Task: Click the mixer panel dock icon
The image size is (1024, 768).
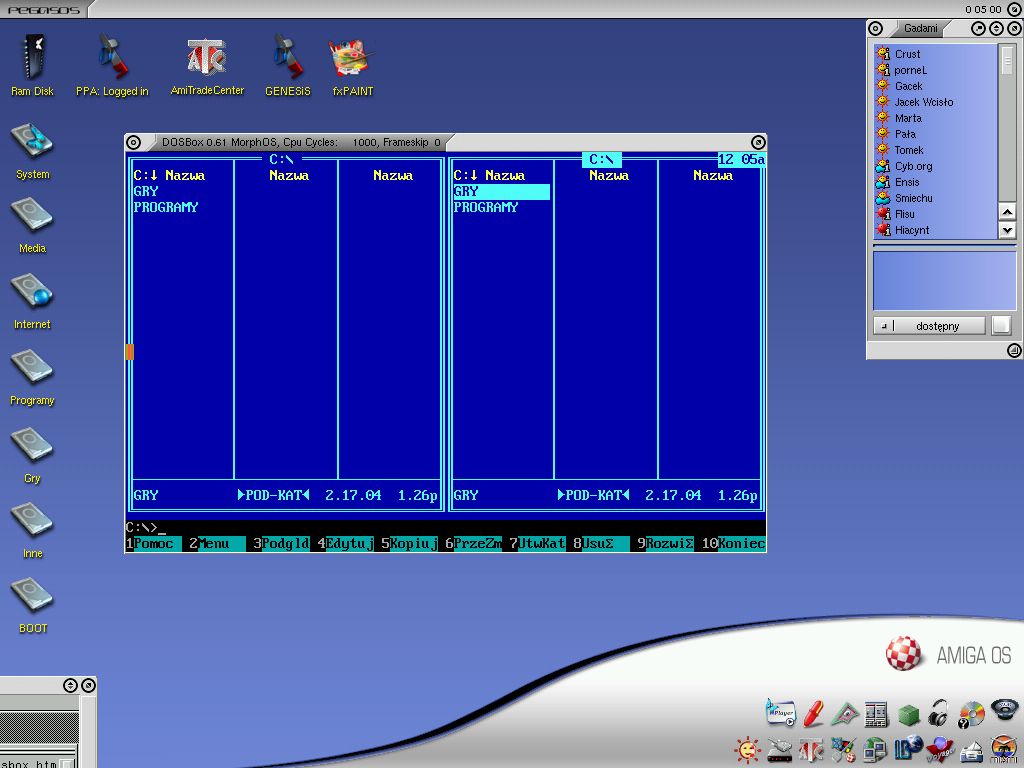Action: [876, 714]
